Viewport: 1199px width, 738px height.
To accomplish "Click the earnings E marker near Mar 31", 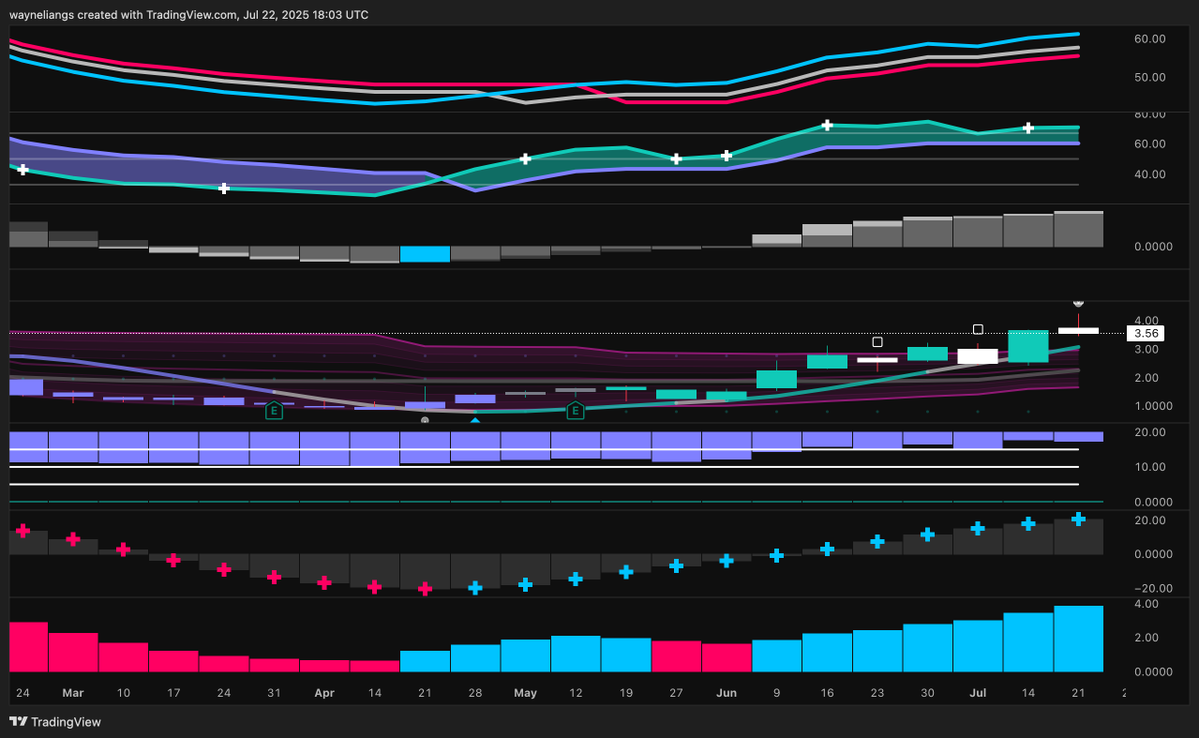I will (274, 411).
